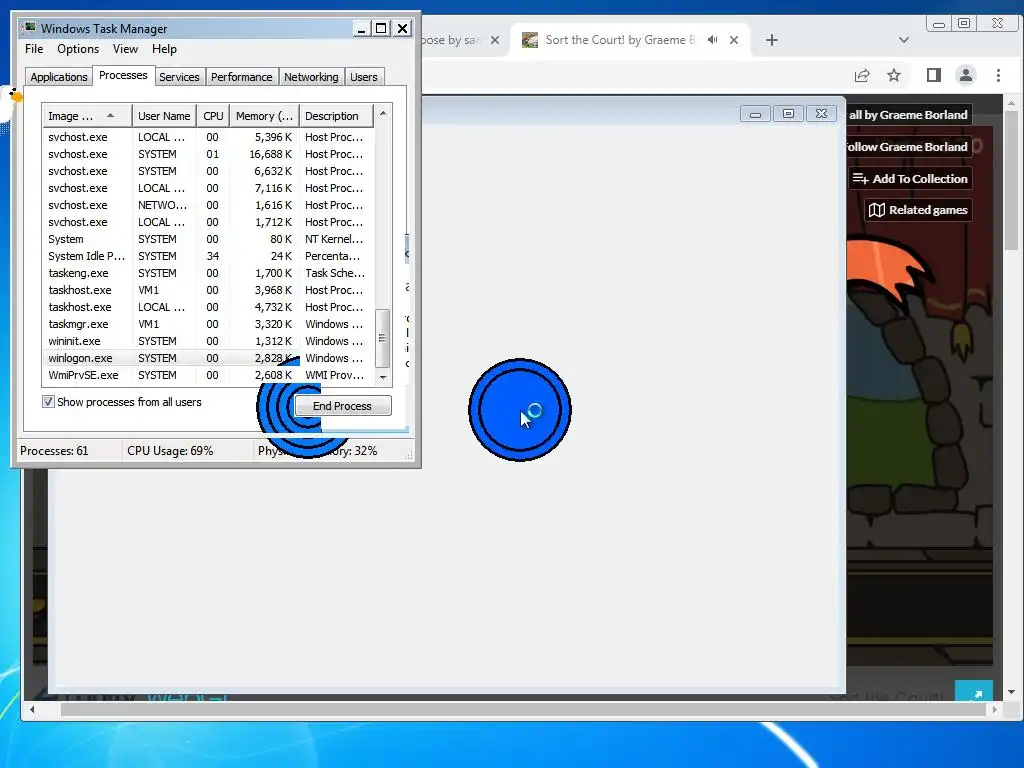The height and width of the screenshot is (768, 1024).
Task: Open Related games link
Action: click(x=918, y=210)
